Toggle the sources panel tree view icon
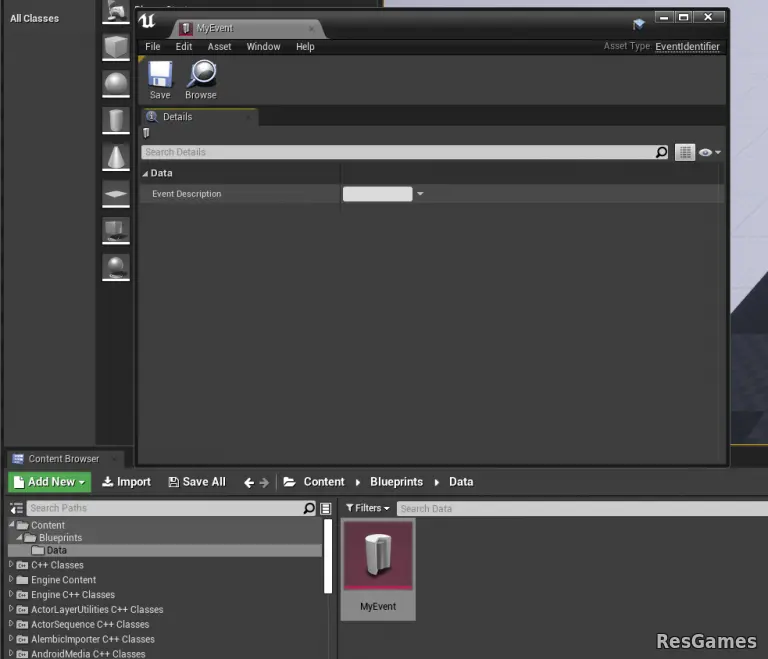Screen dimensions: 768x659 [17, 509]
